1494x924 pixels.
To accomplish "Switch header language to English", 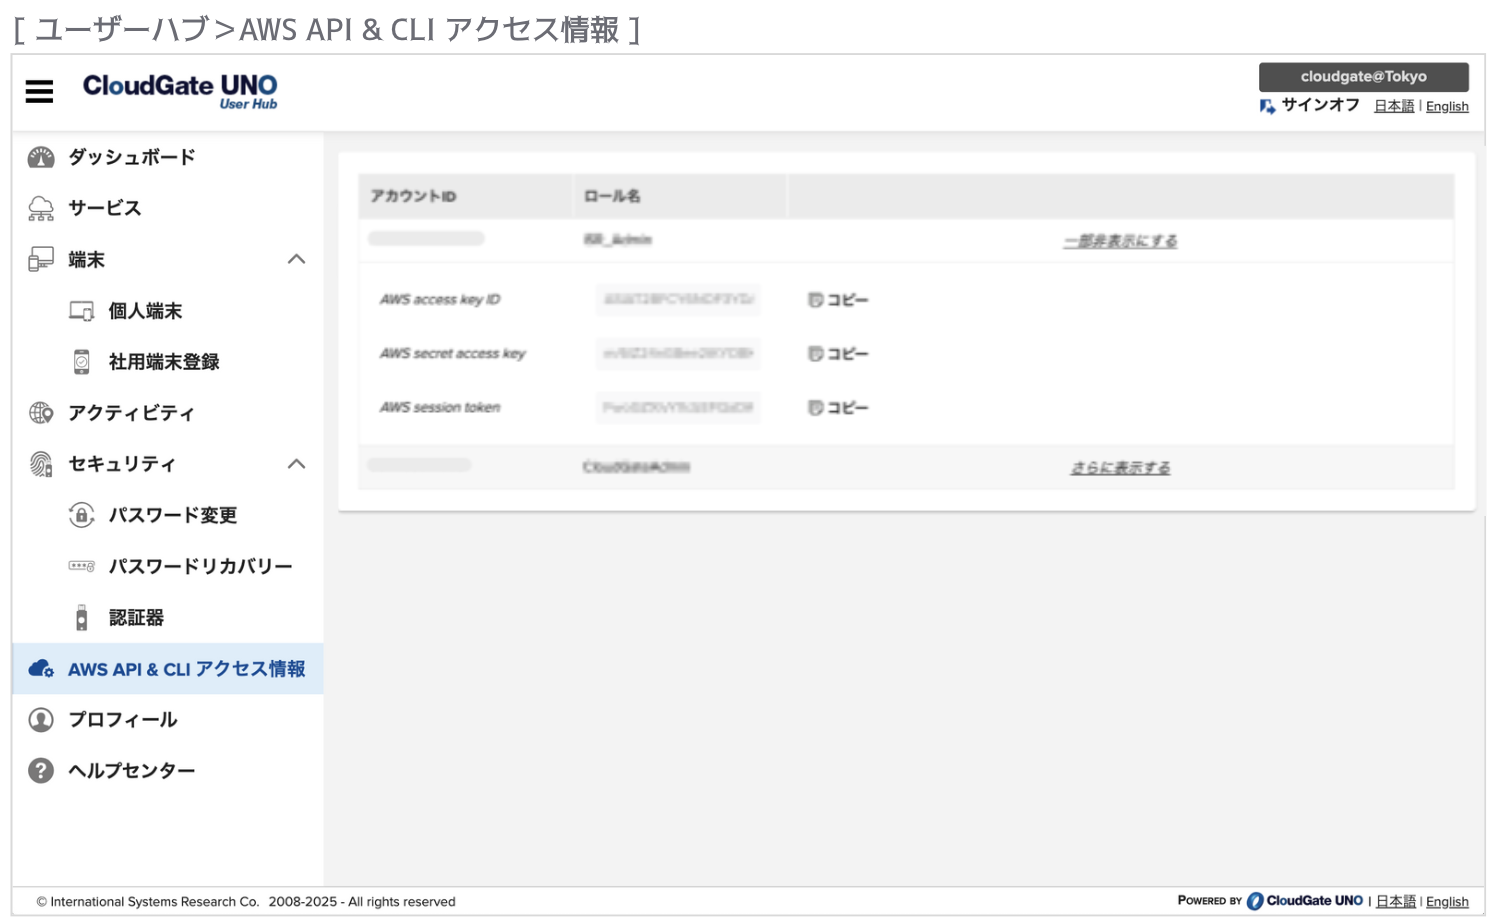I will pos(1447,106).
